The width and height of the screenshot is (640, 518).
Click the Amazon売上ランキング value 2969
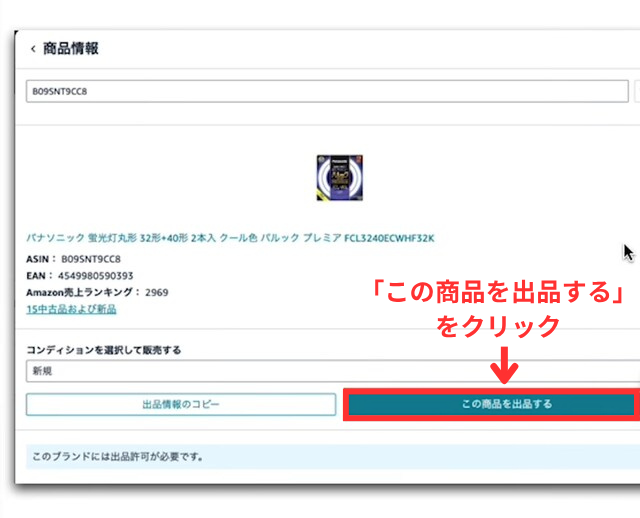[x=157, y=292]
